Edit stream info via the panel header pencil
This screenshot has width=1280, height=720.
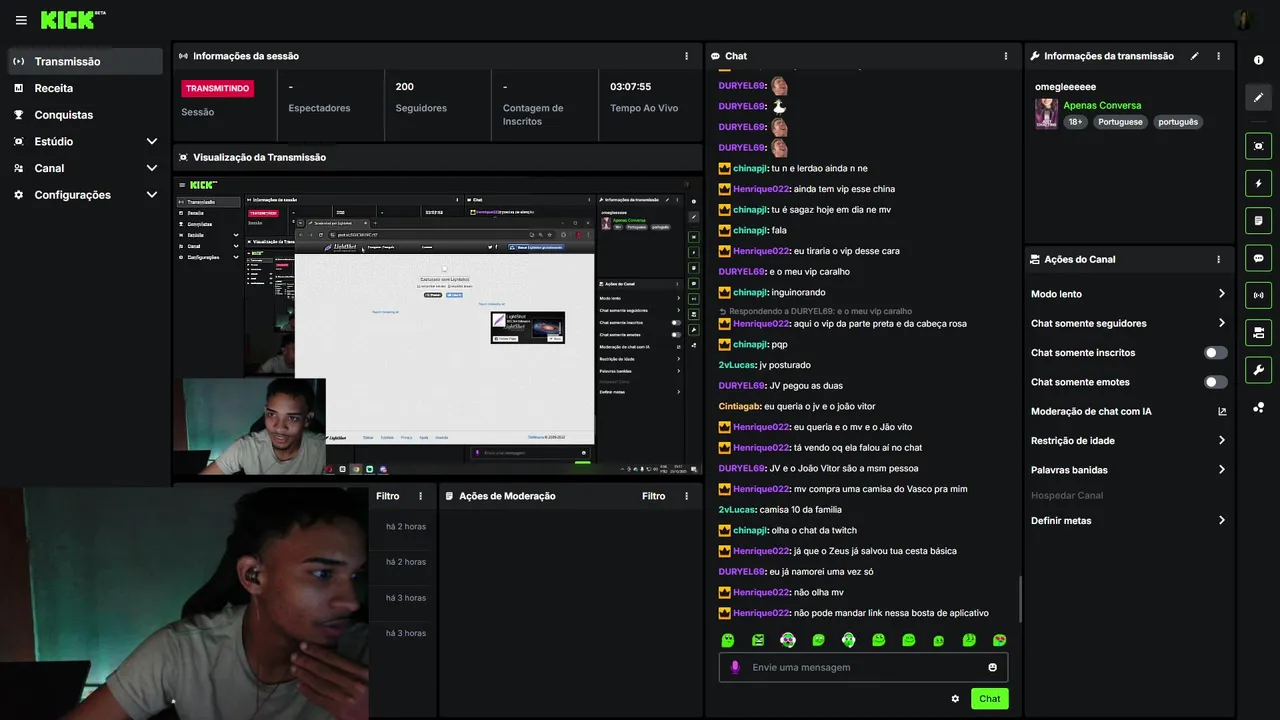coord(1194,56)
